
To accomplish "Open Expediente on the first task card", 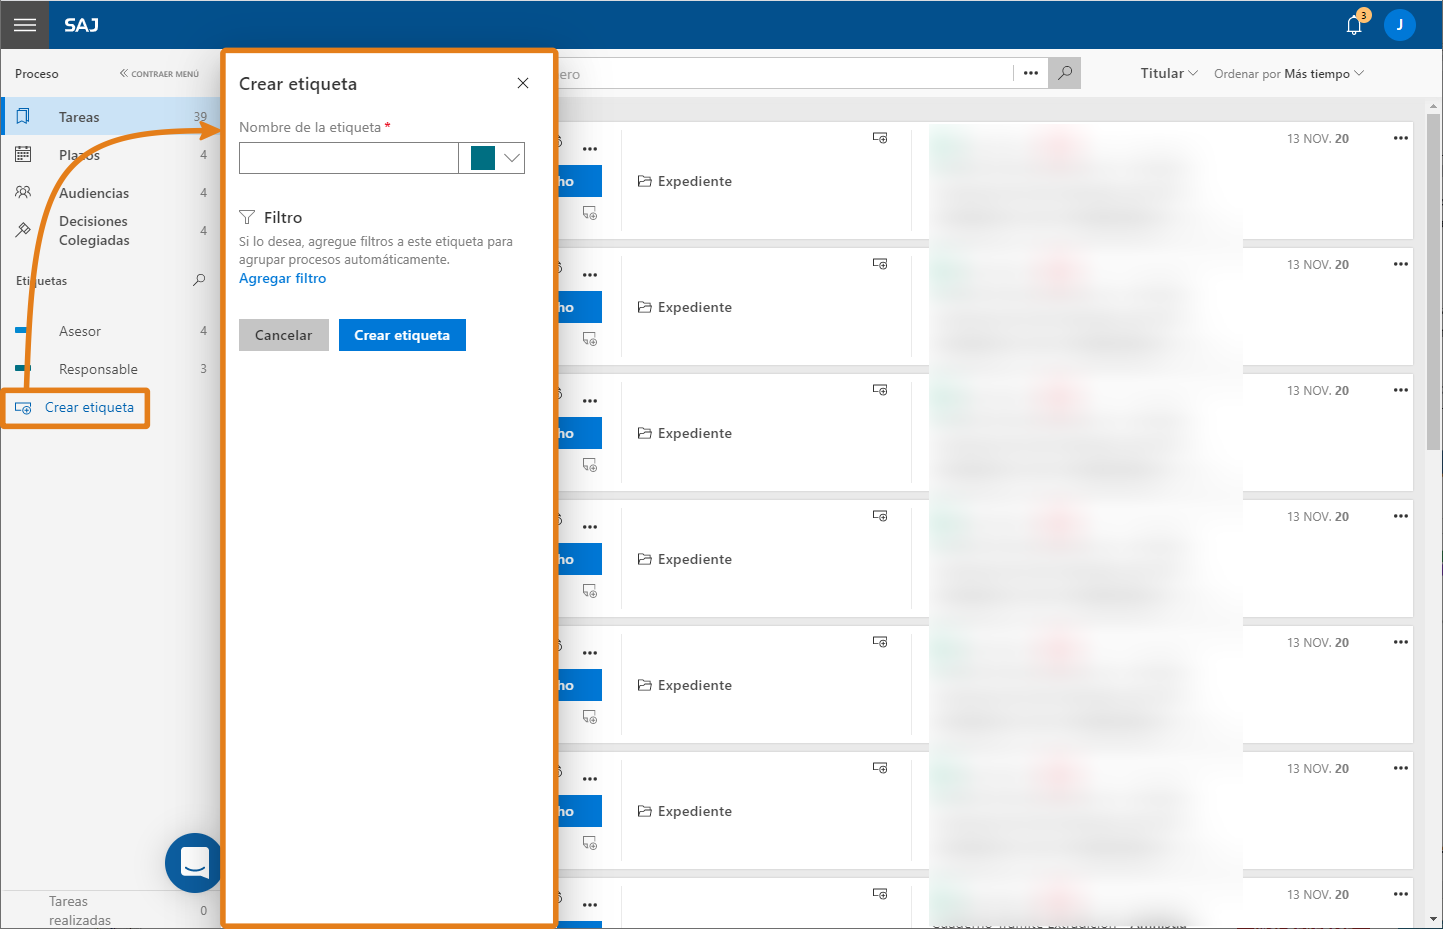I will coord(685,181).
